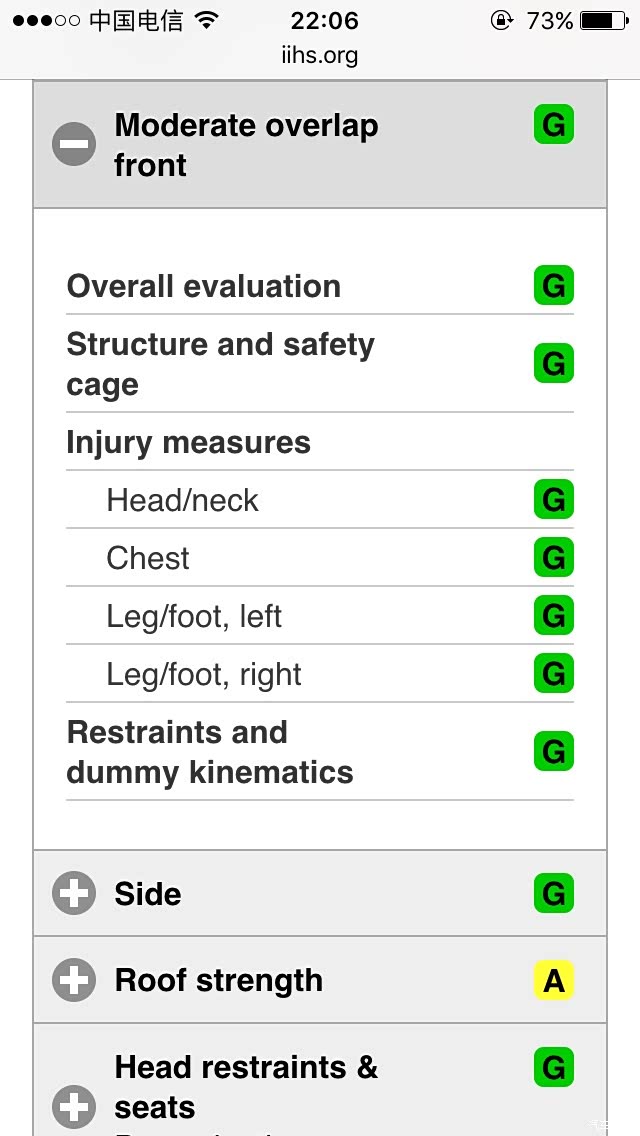This screenshot has height=1136, width=640.
Task: Tap the G badge for Leg/foot, right
Action: [553, 674]
